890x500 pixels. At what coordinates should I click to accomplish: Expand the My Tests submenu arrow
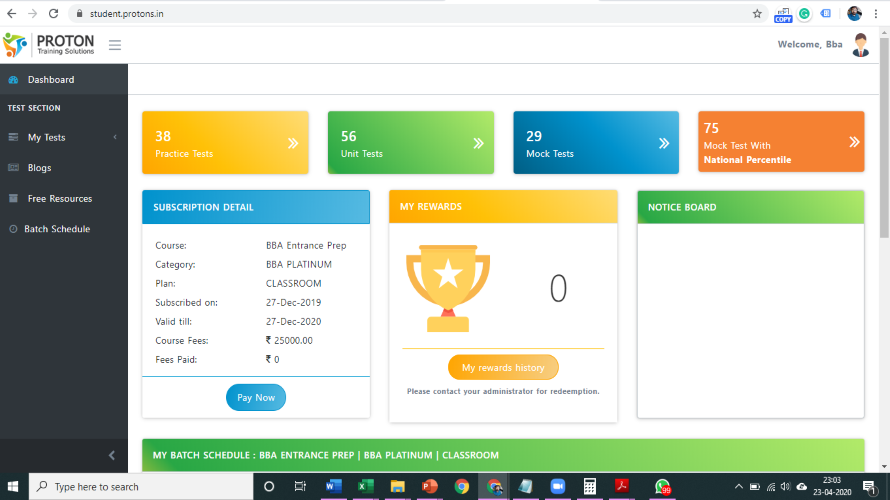[115, 137]
